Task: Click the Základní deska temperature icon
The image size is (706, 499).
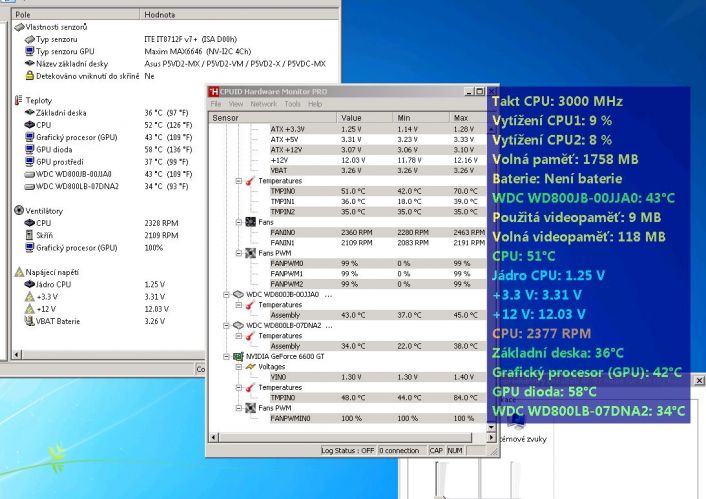Action: tap(30, 113)
